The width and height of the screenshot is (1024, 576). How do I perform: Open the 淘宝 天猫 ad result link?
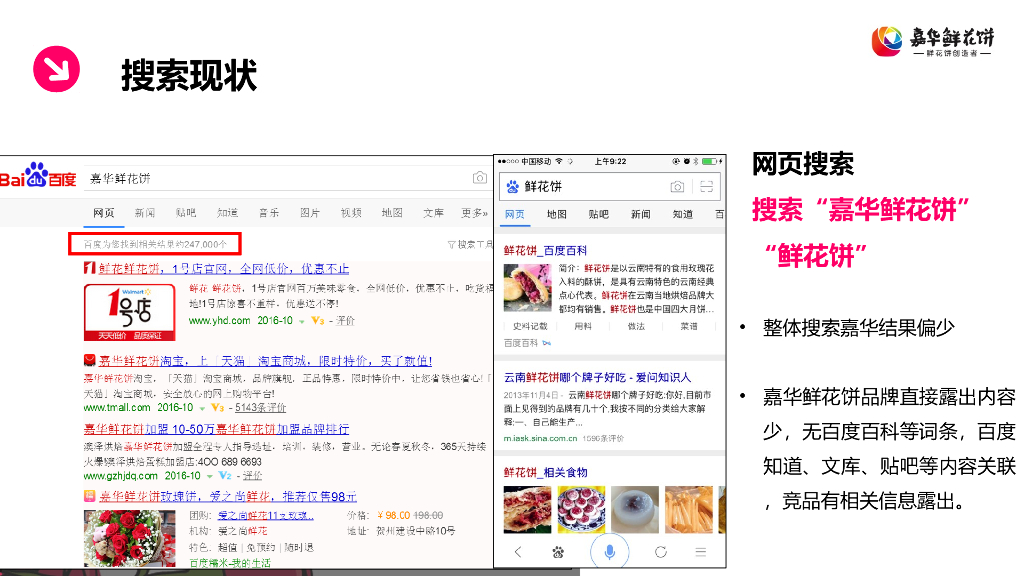tap(265, 360)
